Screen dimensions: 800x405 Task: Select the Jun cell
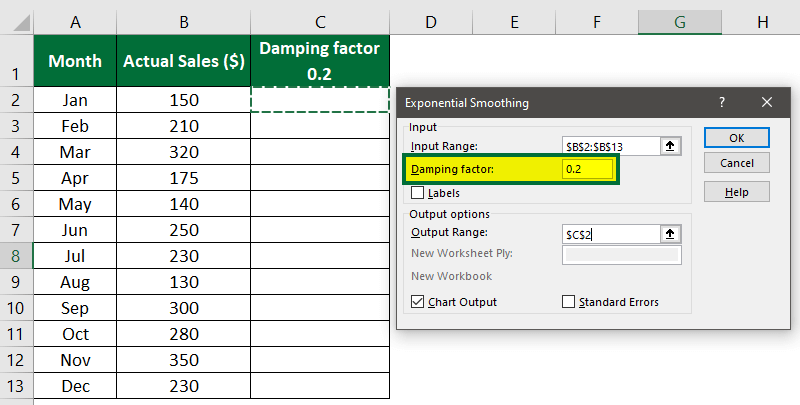pos(75,230)
